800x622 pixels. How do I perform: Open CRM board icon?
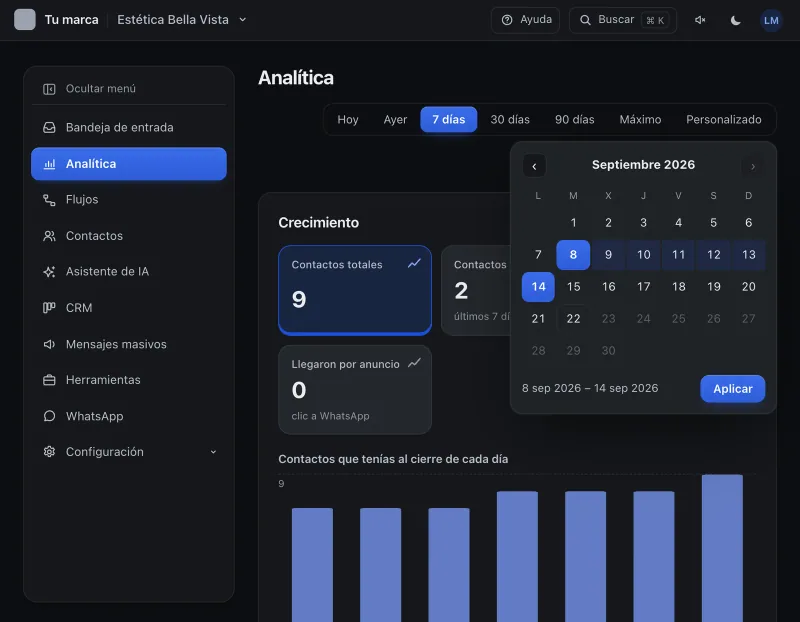click(49, 308)
